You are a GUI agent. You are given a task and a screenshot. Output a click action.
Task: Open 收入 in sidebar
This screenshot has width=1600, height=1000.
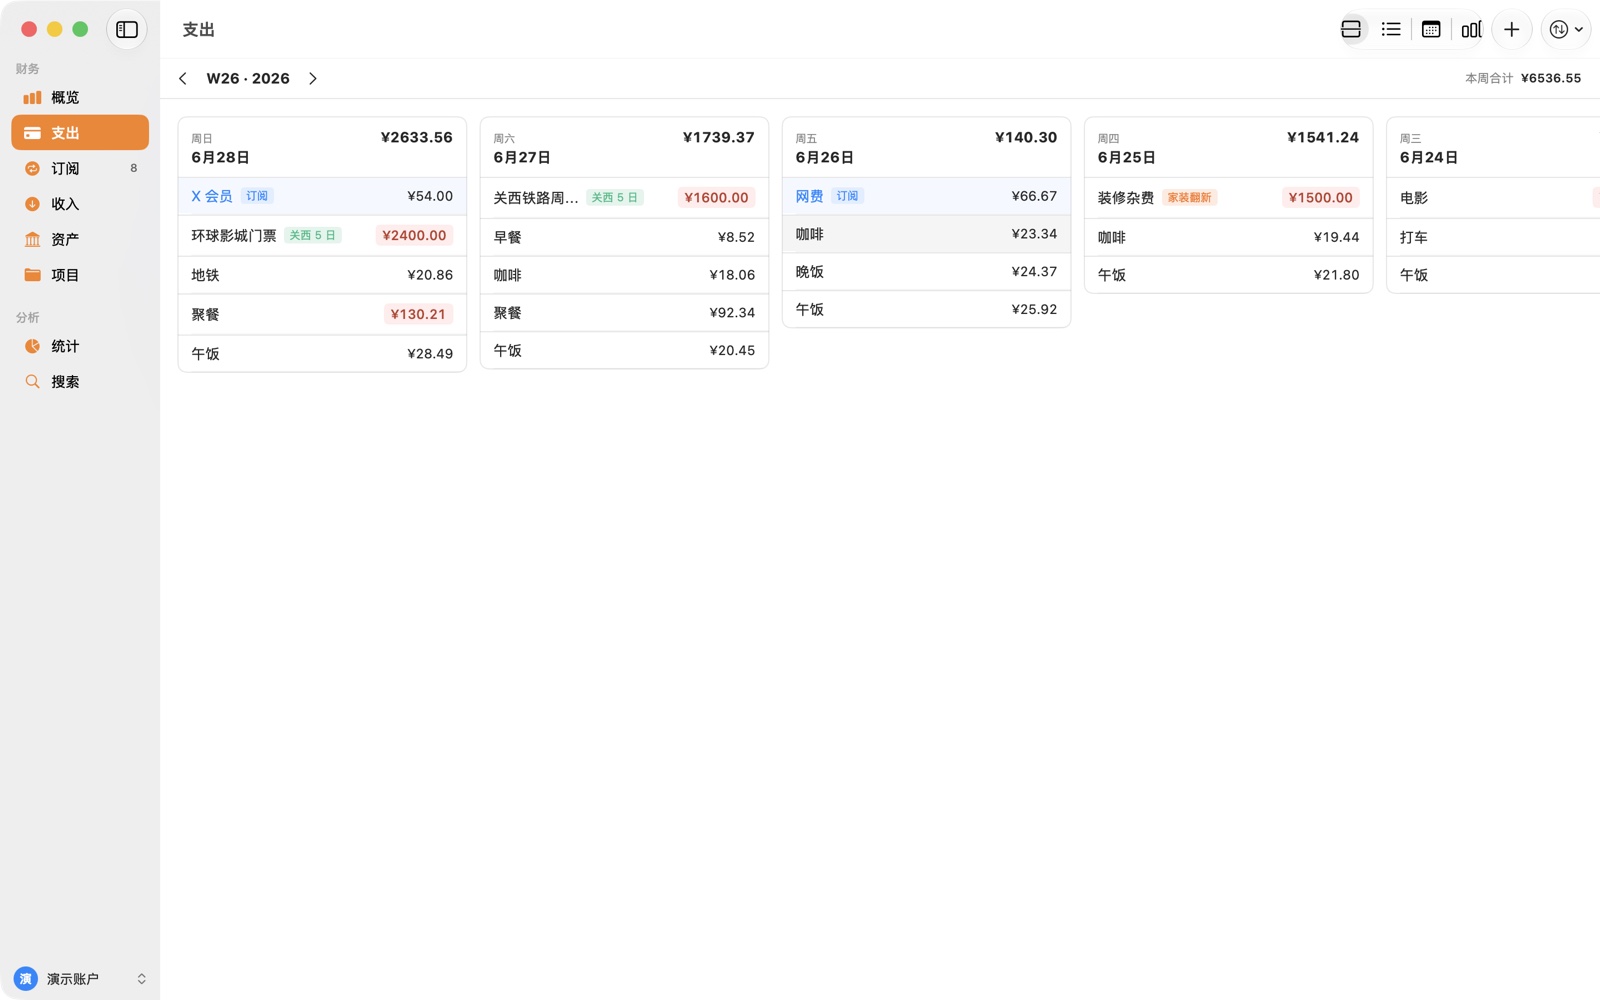click(x=80, y=204)
